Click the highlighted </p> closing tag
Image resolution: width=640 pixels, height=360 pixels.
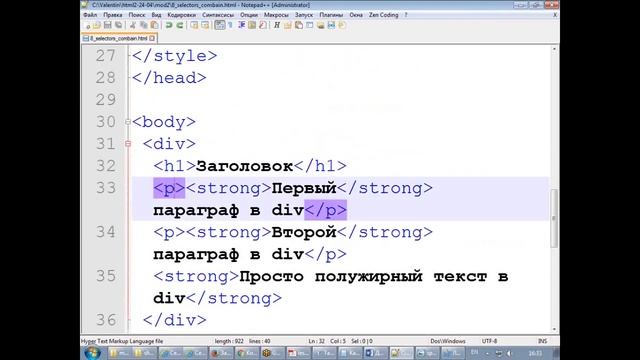[x=325, y=210]
